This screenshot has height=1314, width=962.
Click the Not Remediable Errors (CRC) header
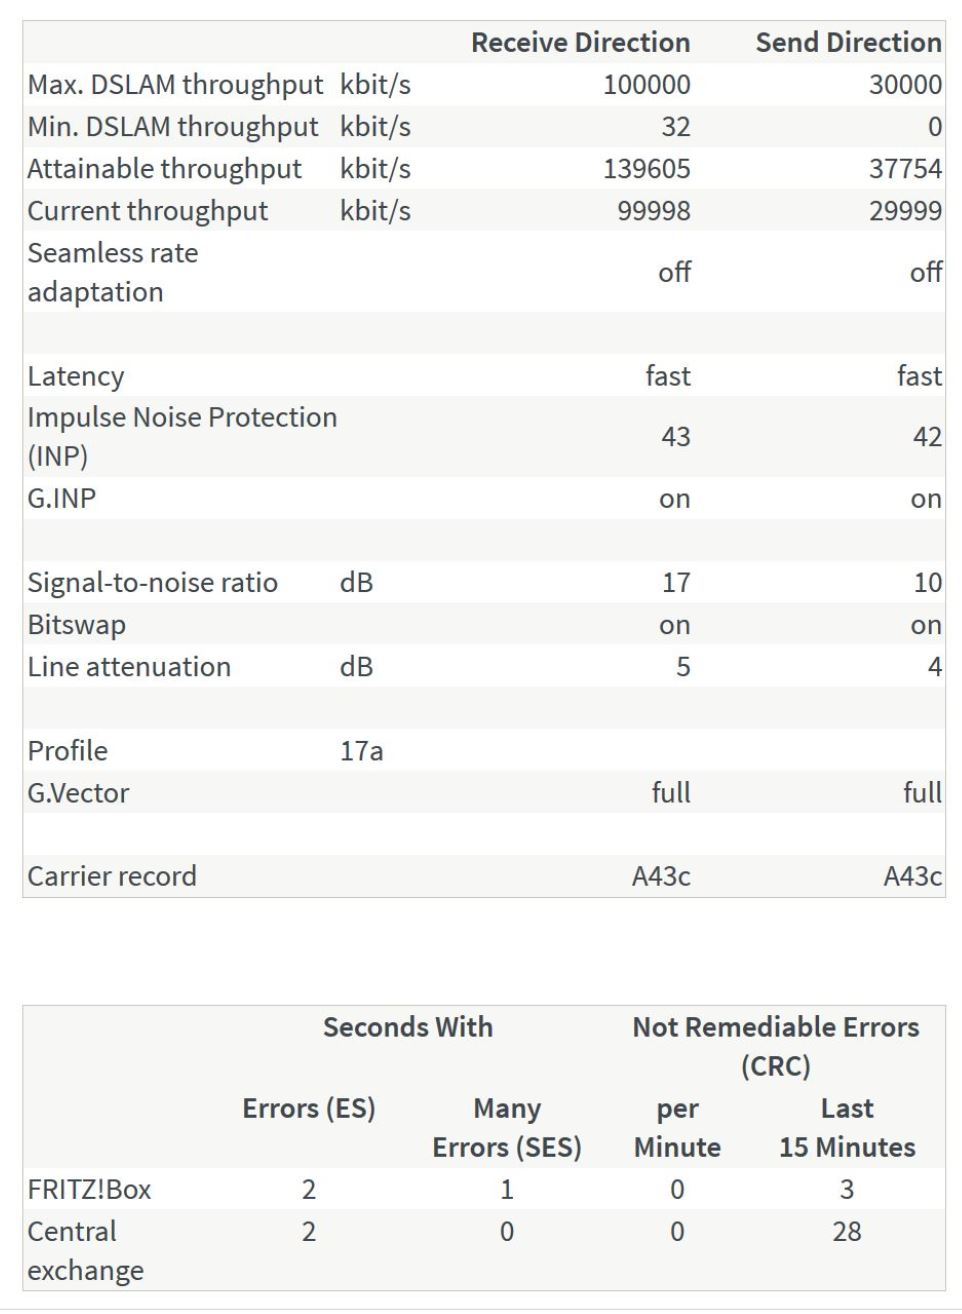(x=776, y=1046)
